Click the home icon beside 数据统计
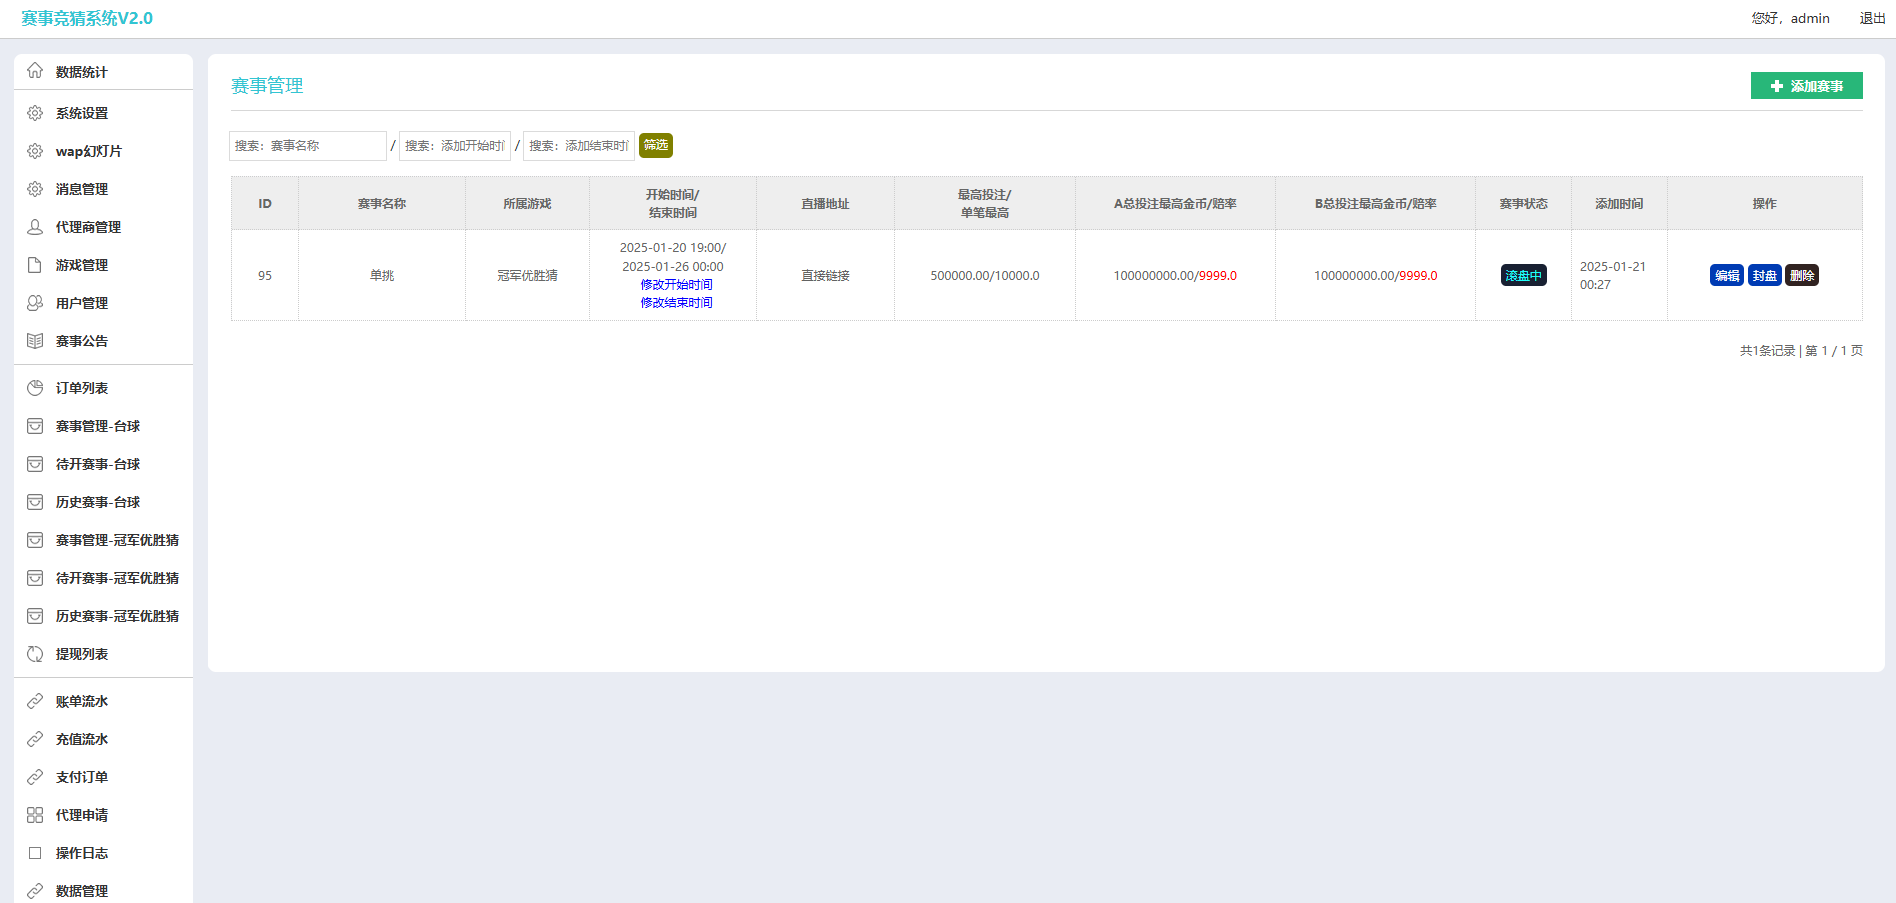1896x903 pixels. point(35,71)
